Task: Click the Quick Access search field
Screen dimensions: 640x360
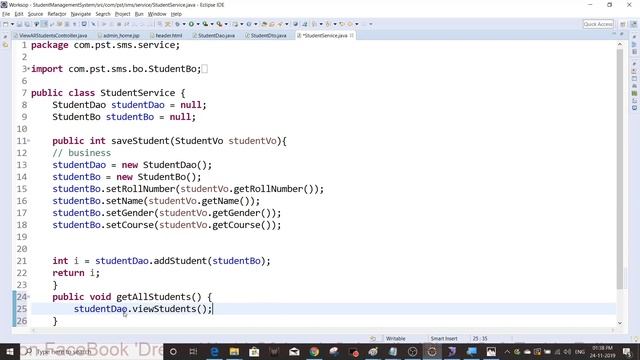Action: (x=598, y=24)
